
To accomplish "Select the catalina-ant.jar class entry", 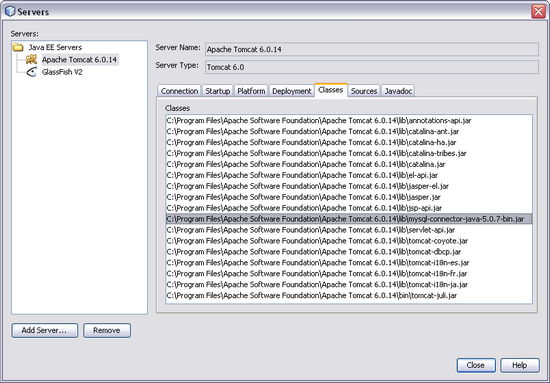I will [x=349, y=132].
